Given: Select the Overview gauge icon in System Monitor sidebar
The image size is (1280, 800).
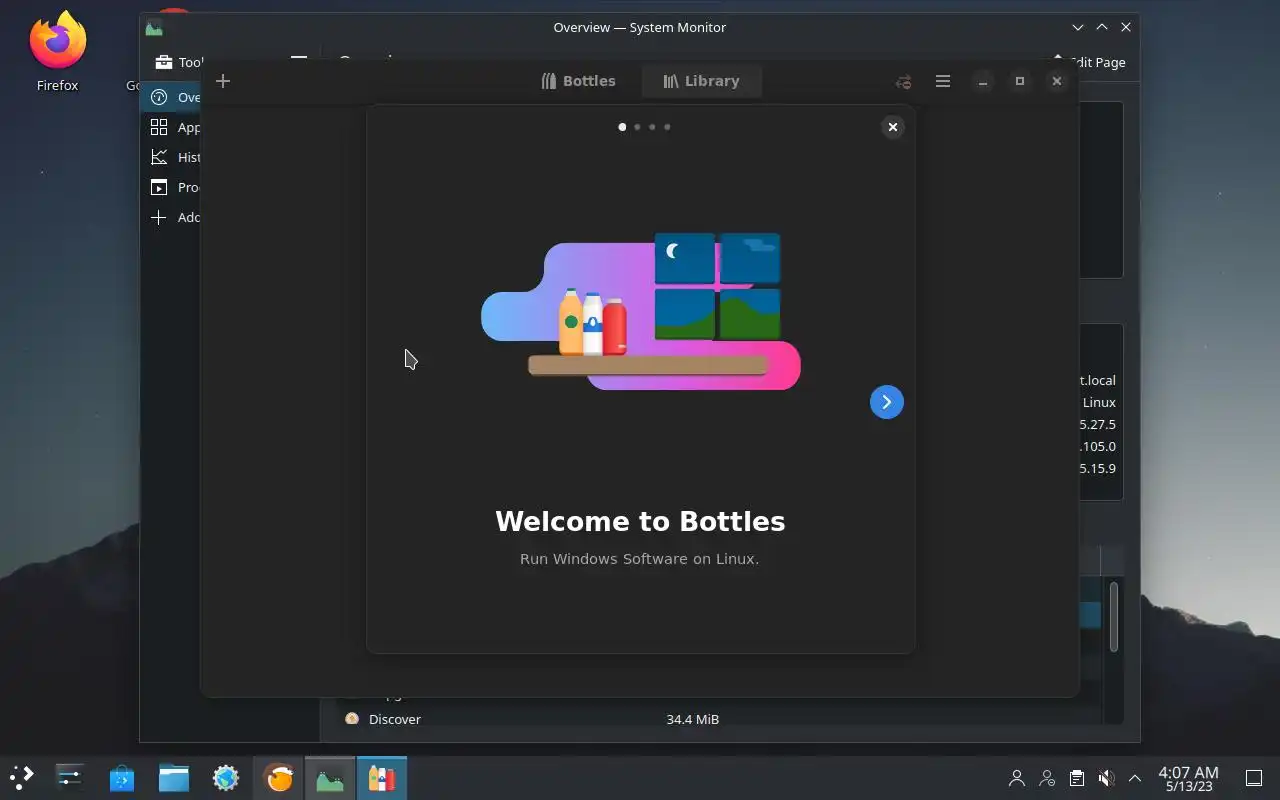Looking at the screenshot, I should click(158, 97).
